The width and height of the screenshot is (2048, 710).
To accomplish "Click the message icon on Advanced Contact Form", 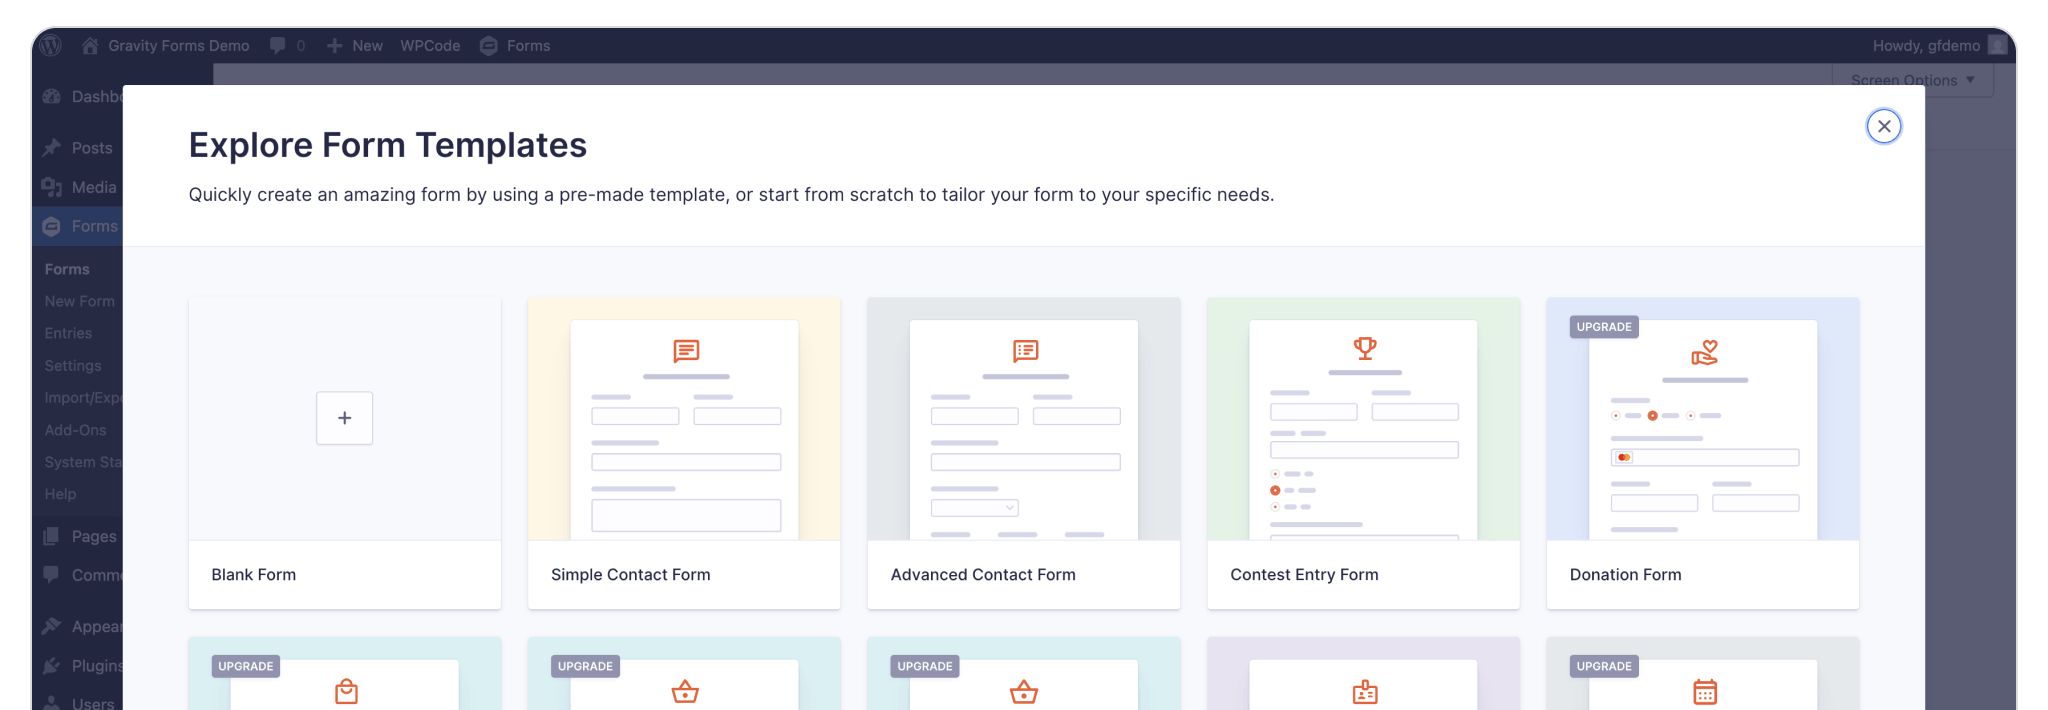I will click(x=1026, y=351).
